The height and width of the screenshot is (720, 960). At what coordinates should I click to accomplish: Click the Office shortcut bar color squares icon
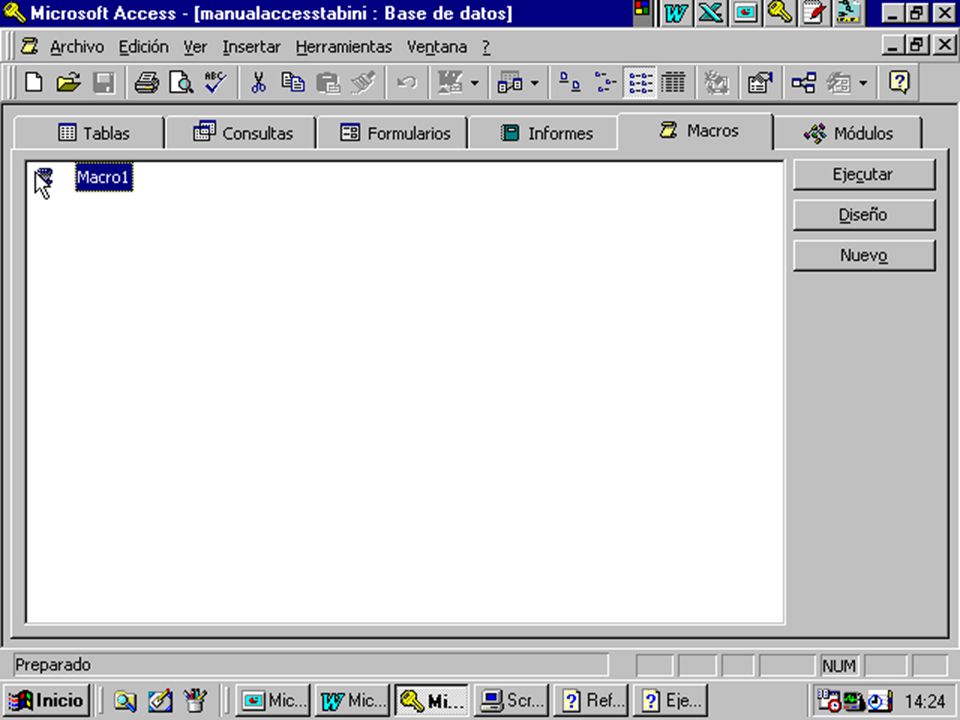coord(642,9)
